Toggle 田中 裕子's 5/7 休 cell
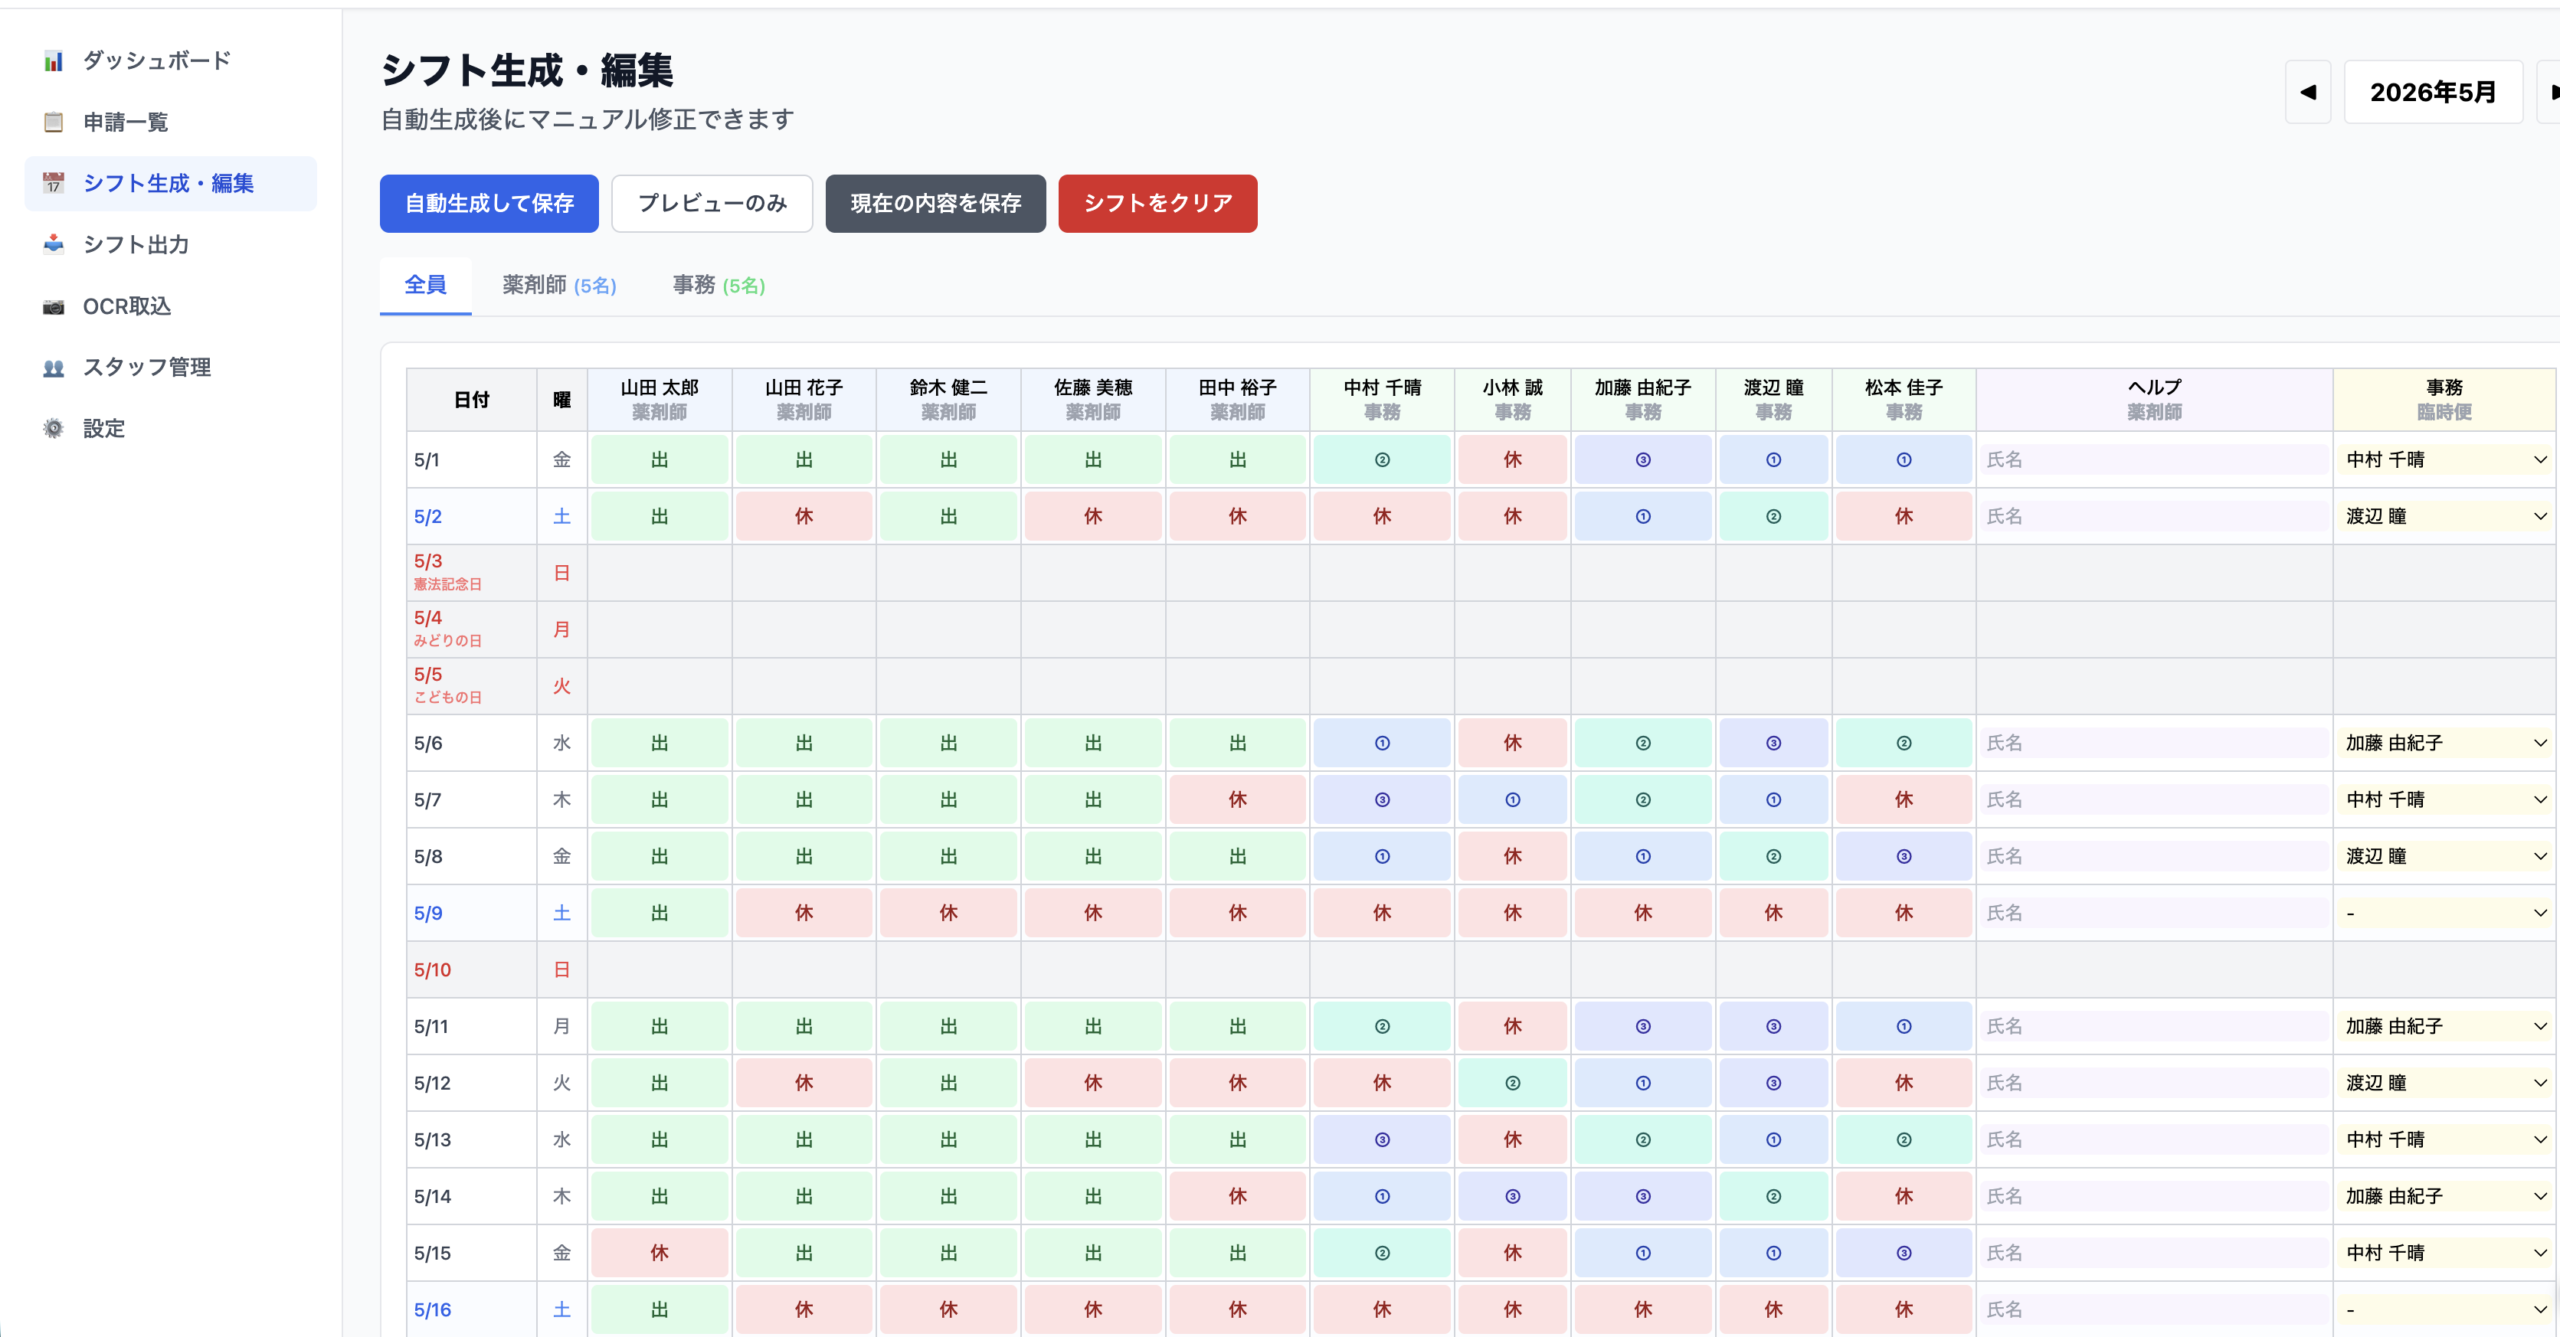Image resolution: width=2560 pixels, height=1337 pixels. pos(1237,800)
